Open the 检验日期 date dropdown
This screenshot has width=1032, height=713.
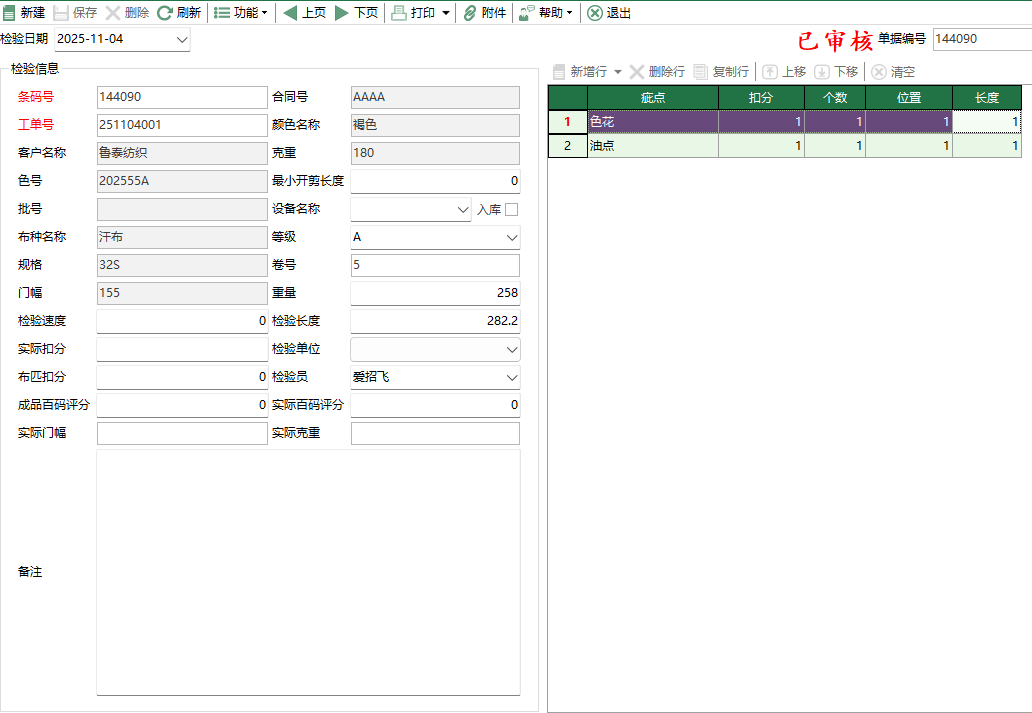pos(183,38)
